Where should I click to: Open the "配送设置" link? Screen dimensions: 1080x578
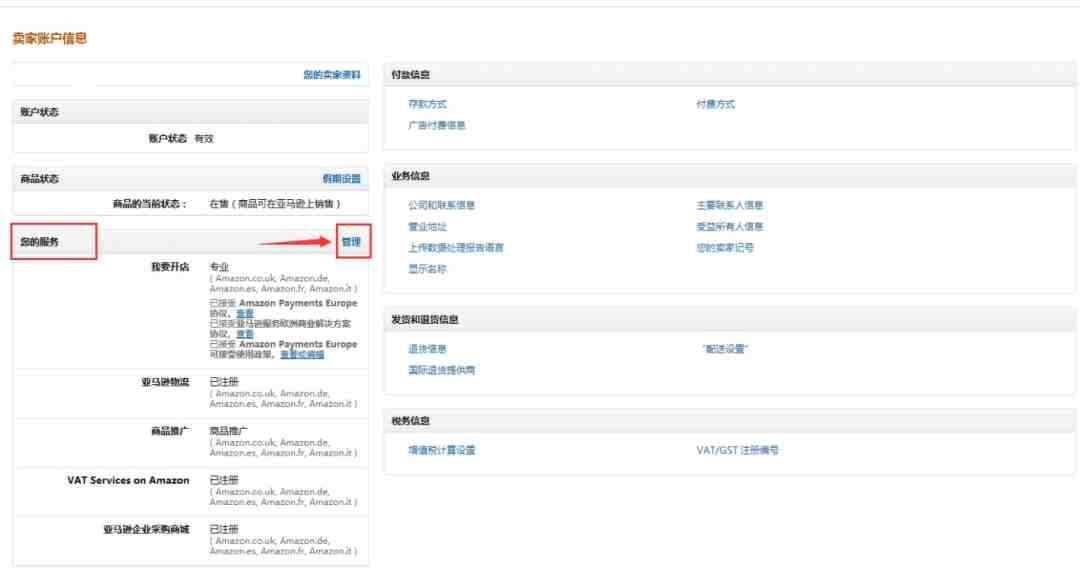(x=725, y=349)
